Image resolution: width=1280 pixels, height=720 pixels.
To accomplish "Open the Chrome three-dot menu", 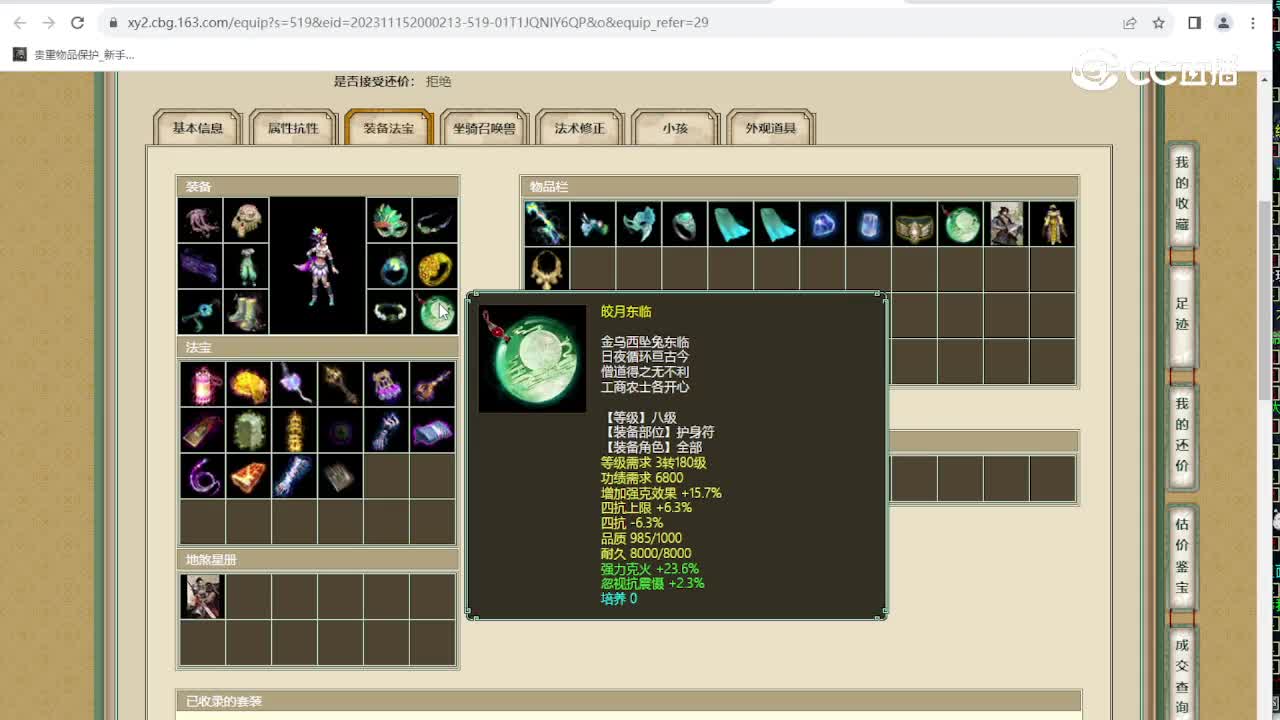I will pyautogui.click(x=1253, y=22).
